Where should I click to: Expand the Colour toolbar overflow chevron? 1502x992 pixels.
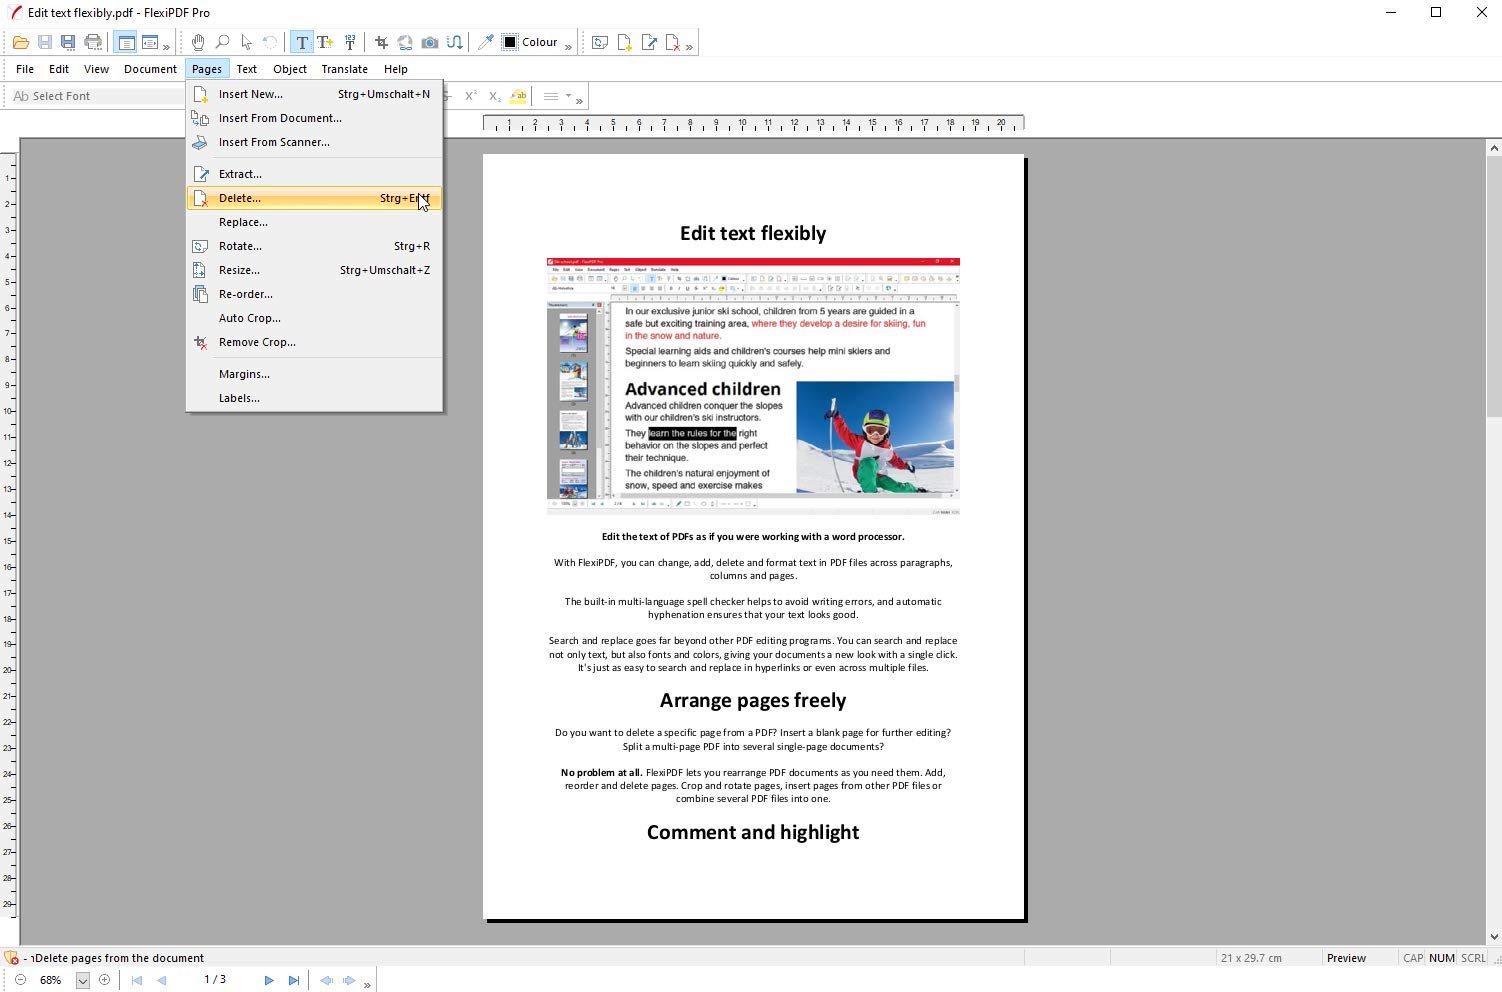click(x=568, y=45)
